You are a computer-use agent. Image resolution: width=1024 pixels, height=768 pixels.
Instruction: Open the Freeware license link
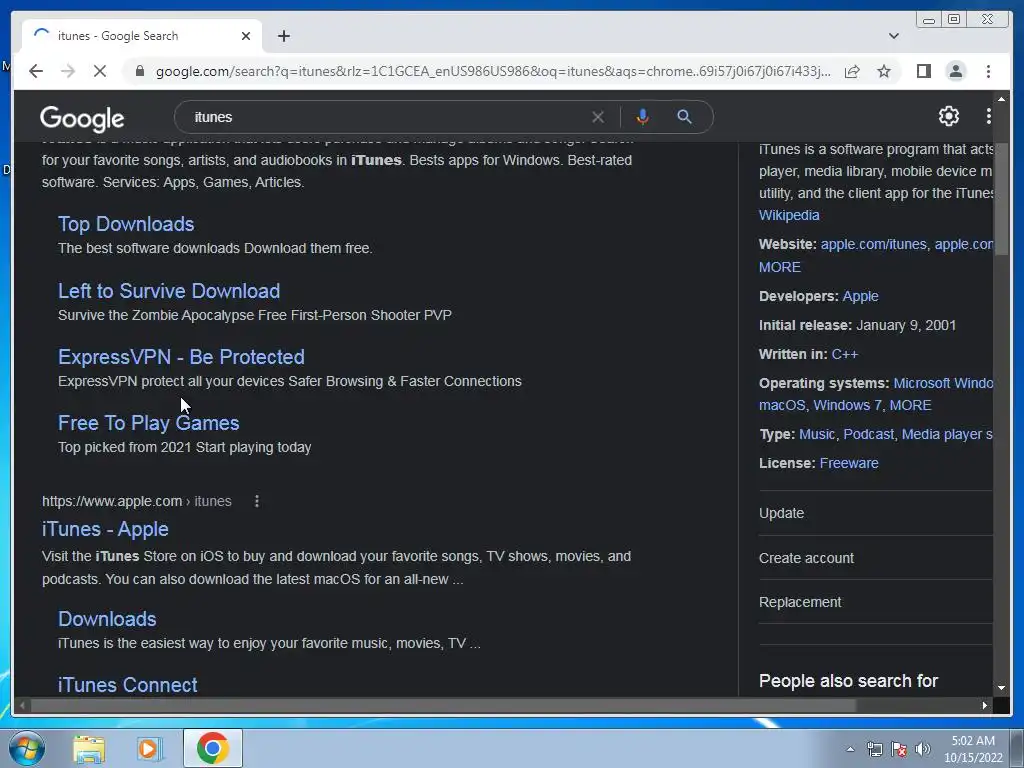pos(849,463)
